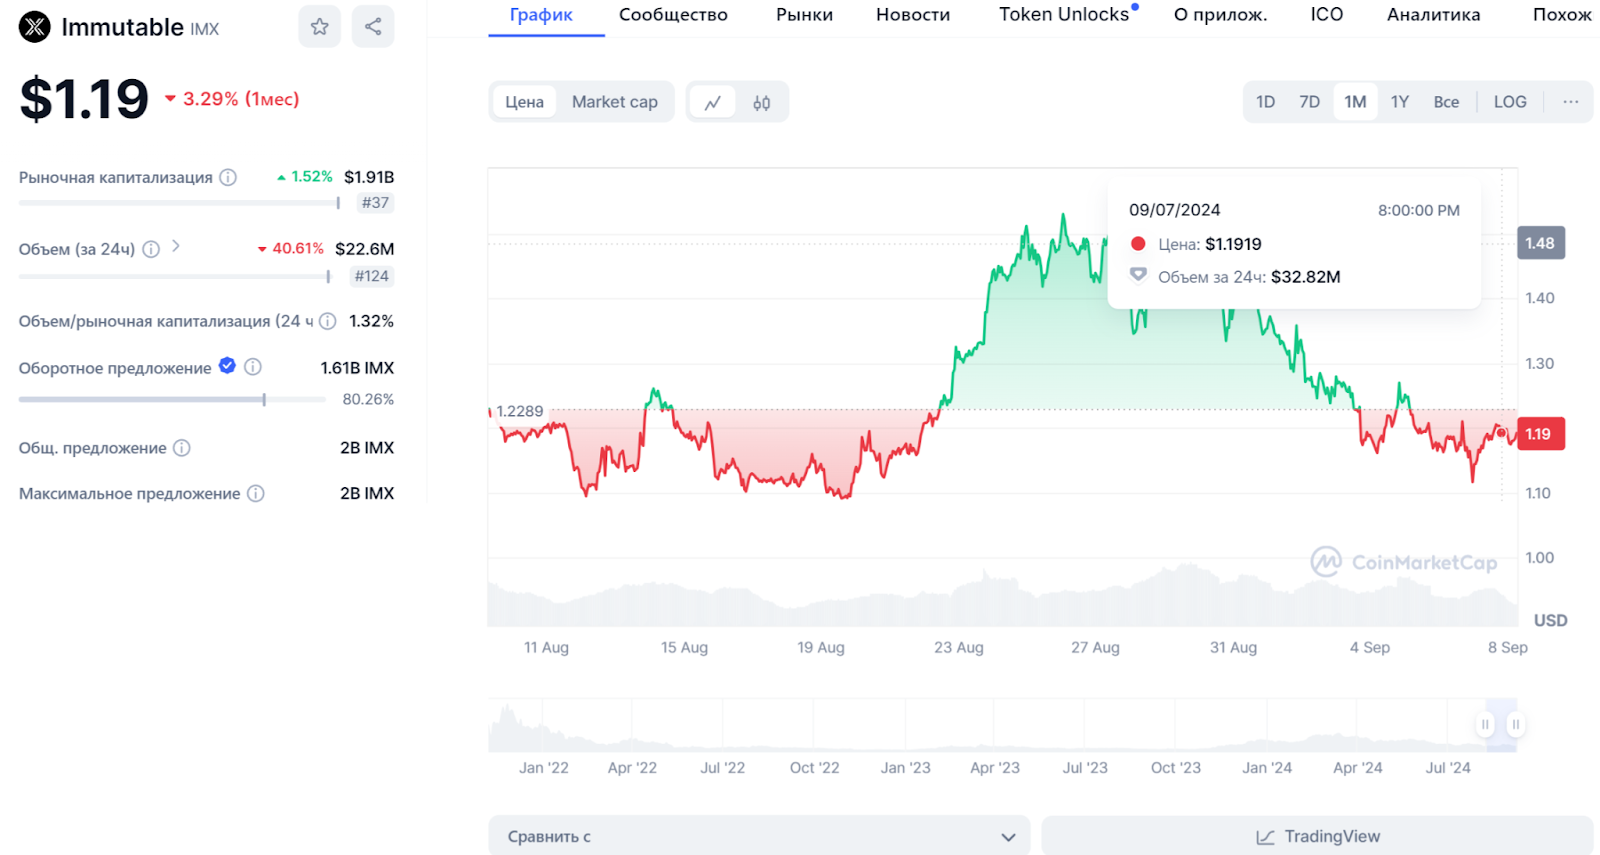The height and width of the screenshot is (855, 1600).
Task: Click the Jan '23 area on overview timeline
Action: tap(905, 727)
